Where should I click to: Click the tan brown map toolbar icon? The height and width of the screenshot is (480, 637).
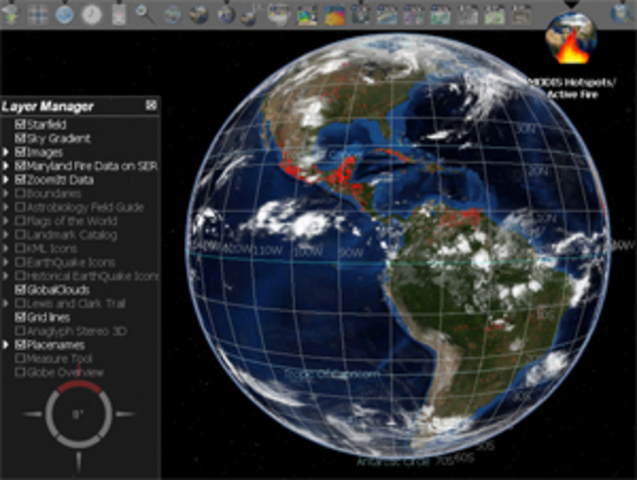pos(521,15)
